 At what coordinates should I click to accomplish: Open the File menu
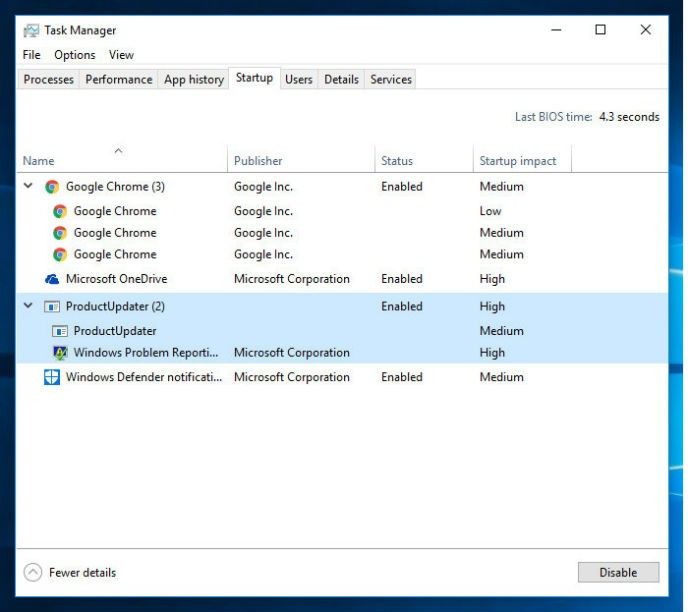(32, 55)
